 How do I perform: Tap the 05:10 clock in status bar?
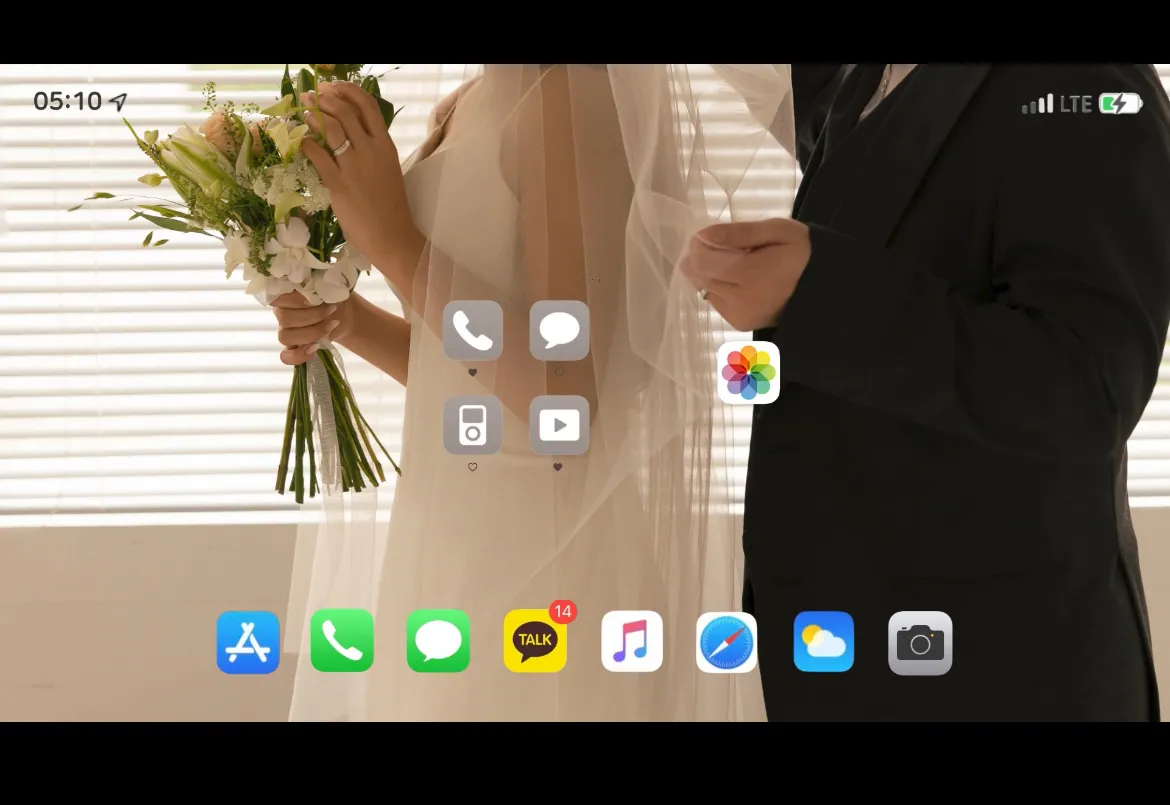67,101
